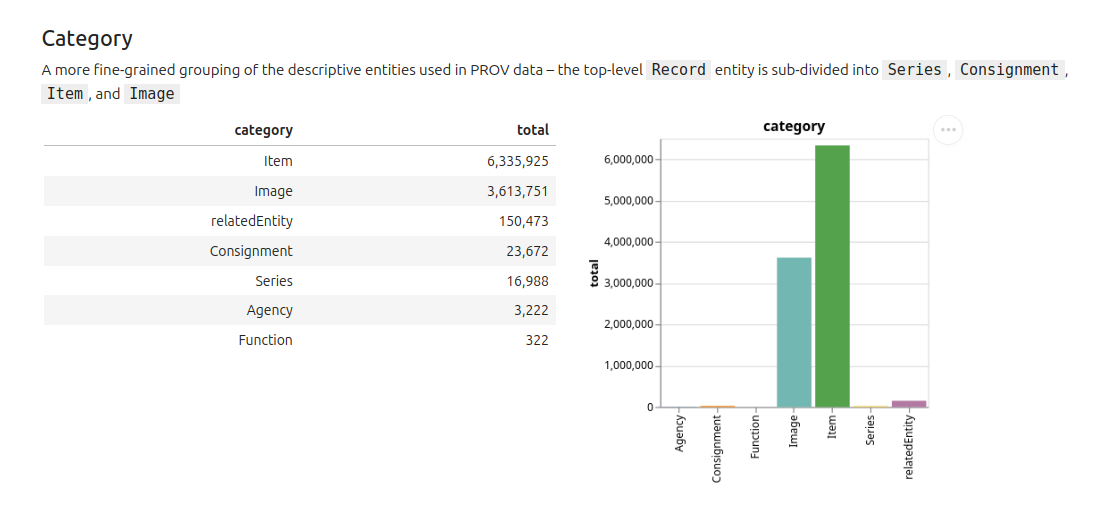Click the Function row with total 322
The height and width of the screenshot is (506, 1101).
click(300, 340)
